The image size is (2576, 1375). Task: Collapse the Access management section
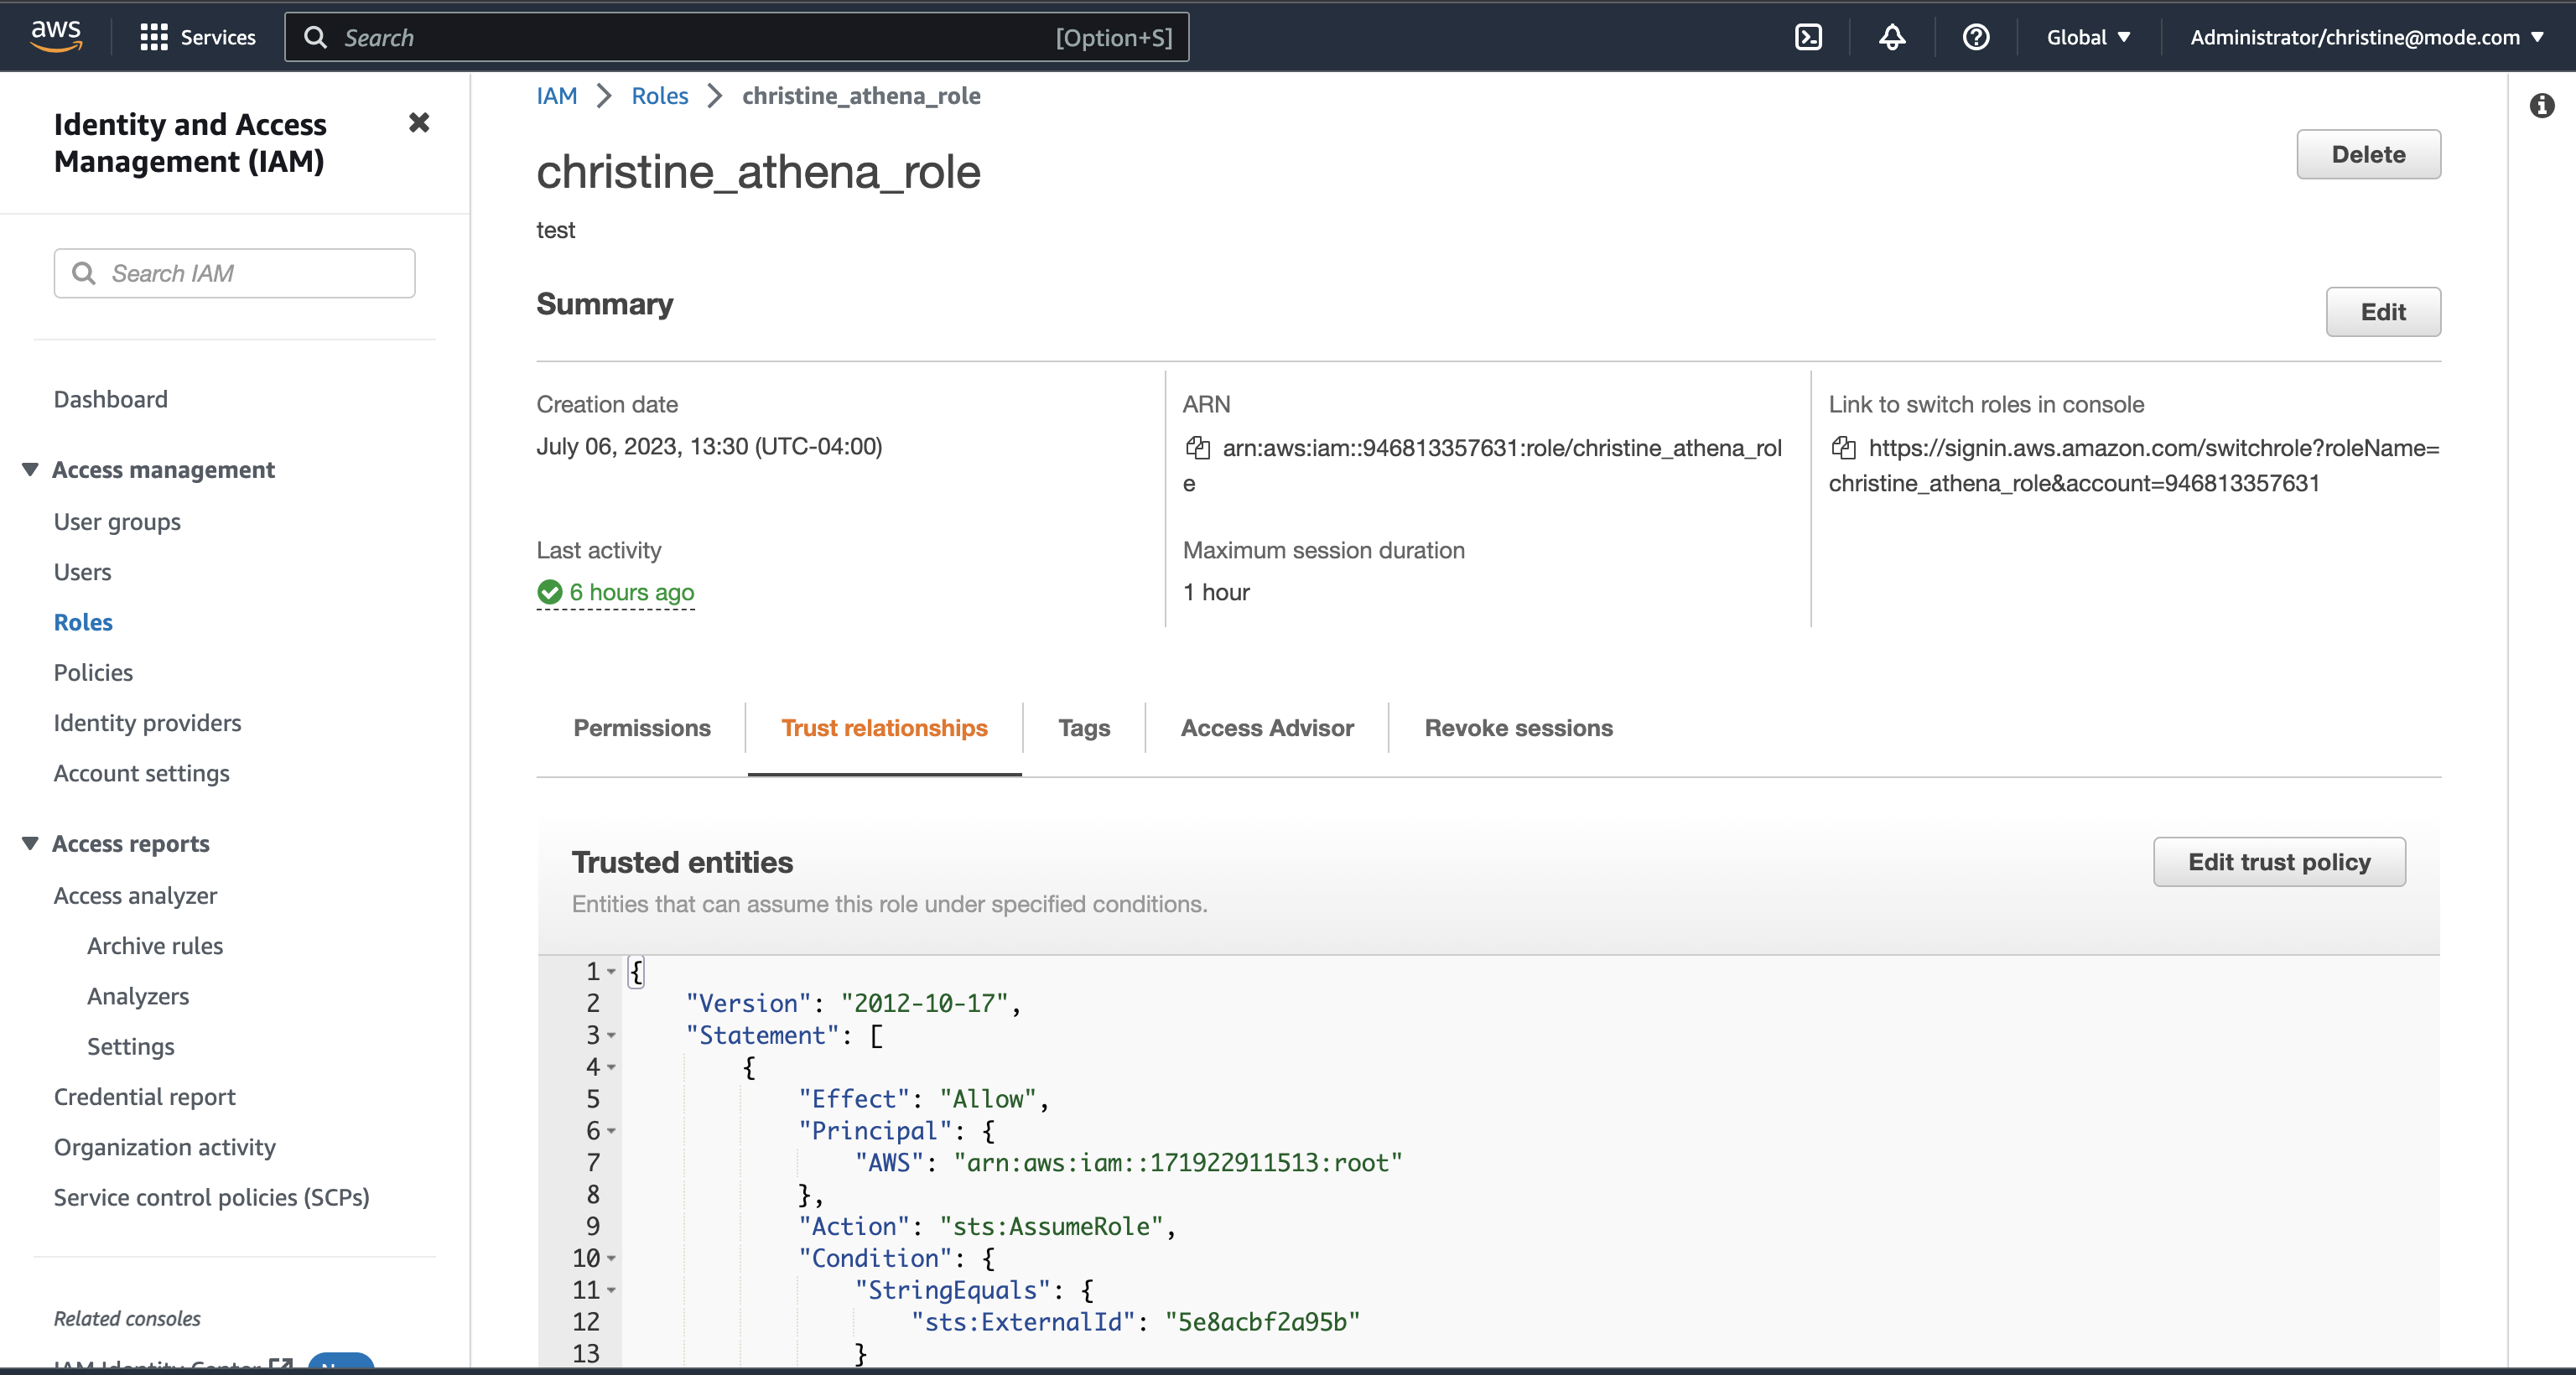[x=30, y=469]
